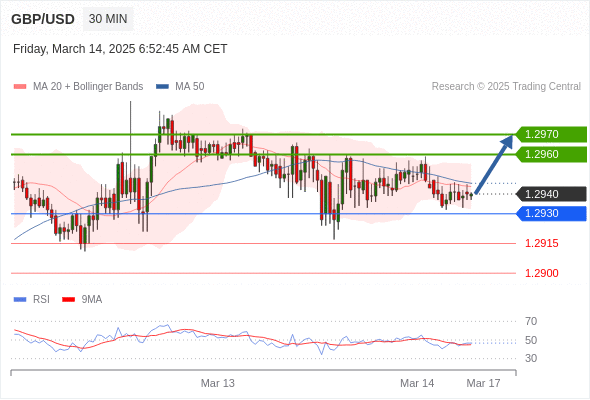This screenshot has width=590, height=400.
Task: Click the MA 50 legend label
Action: pyautogui.click(x=190, y=87)
